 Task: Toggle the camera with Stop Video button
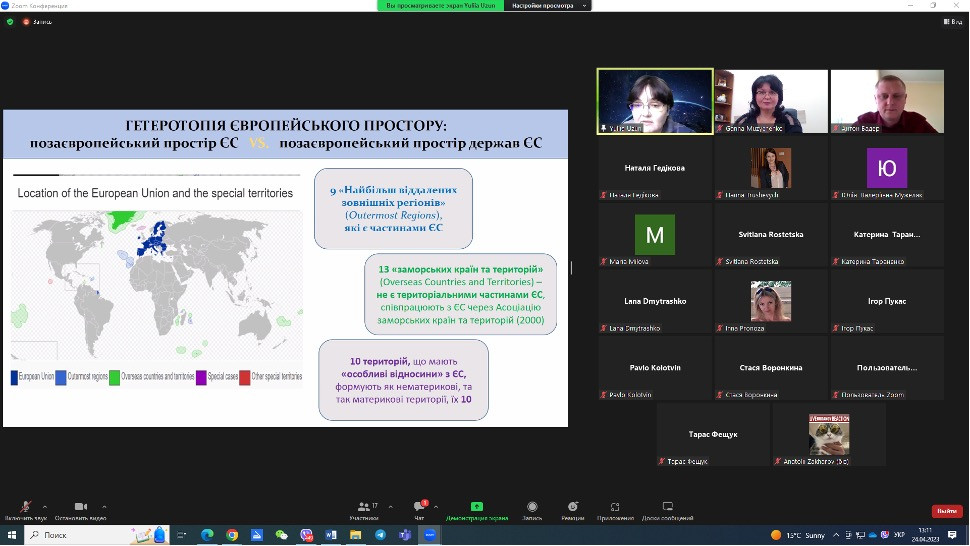pyautogui.click(x=80, y=508)
